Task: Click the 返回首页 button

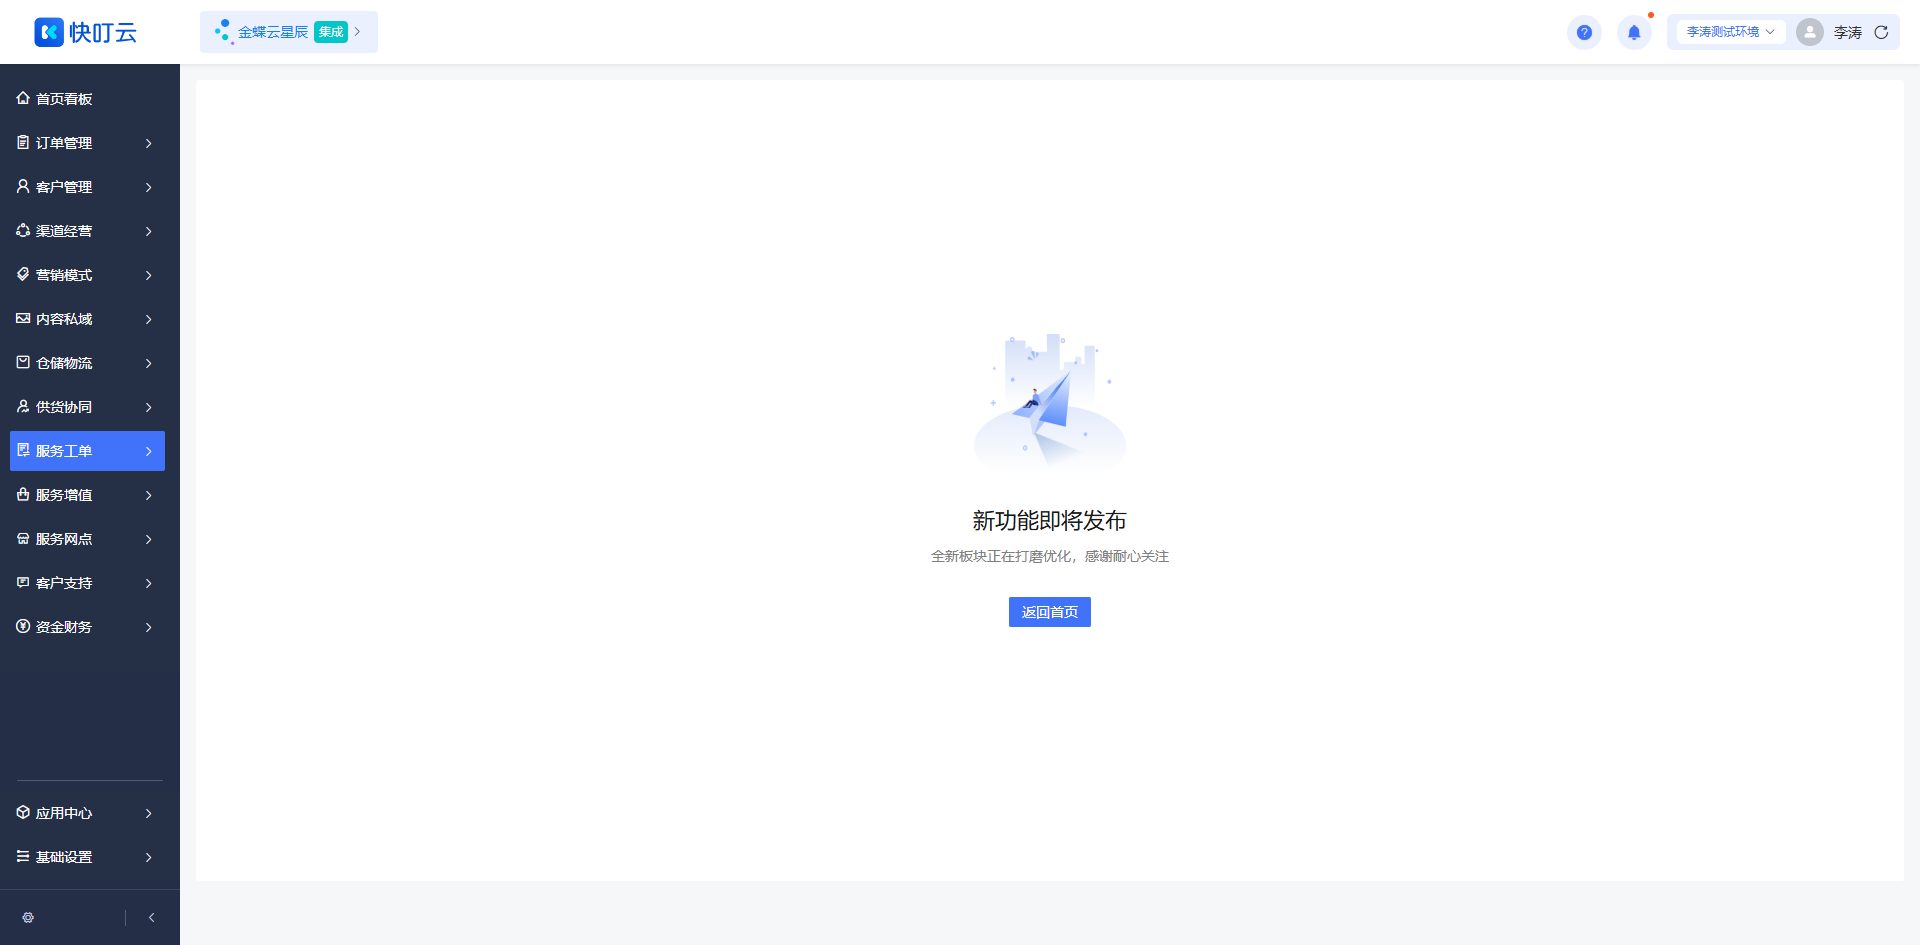Action: 1049,612
